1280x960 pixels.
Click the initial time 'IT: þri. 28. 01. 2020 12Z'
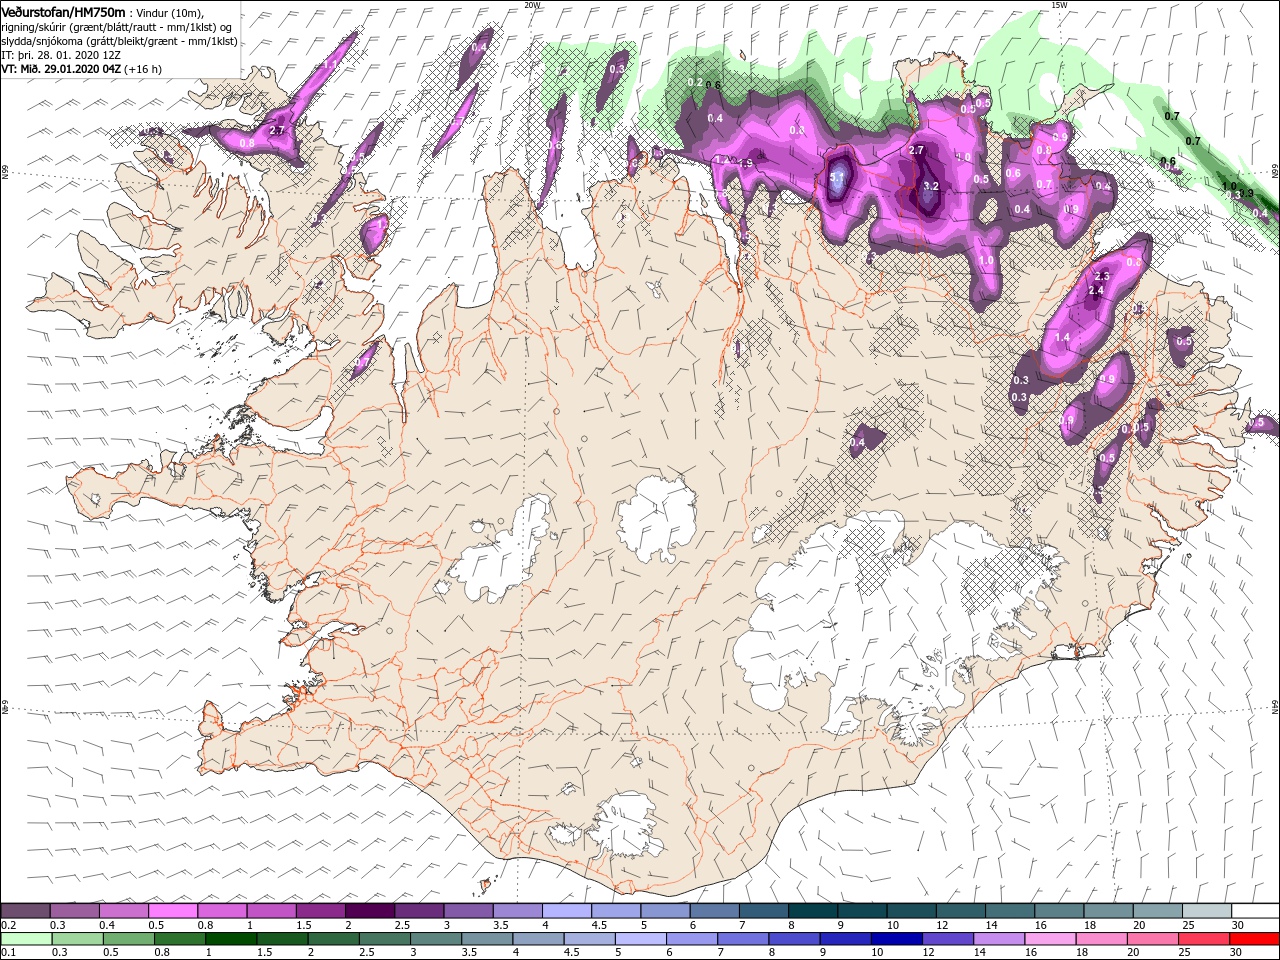[61, 55]
